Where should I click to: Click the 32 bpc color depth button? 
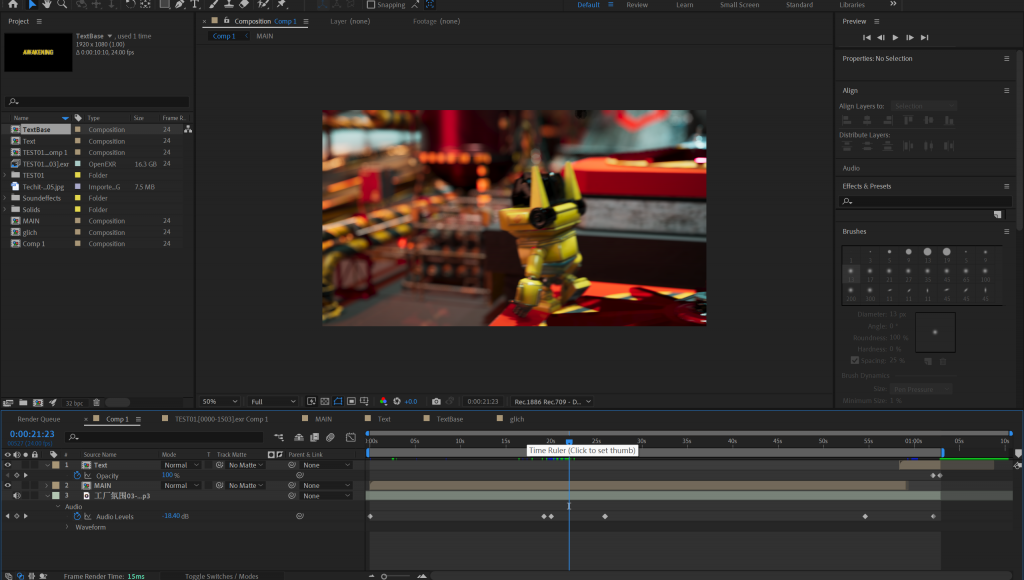(74, 403)
